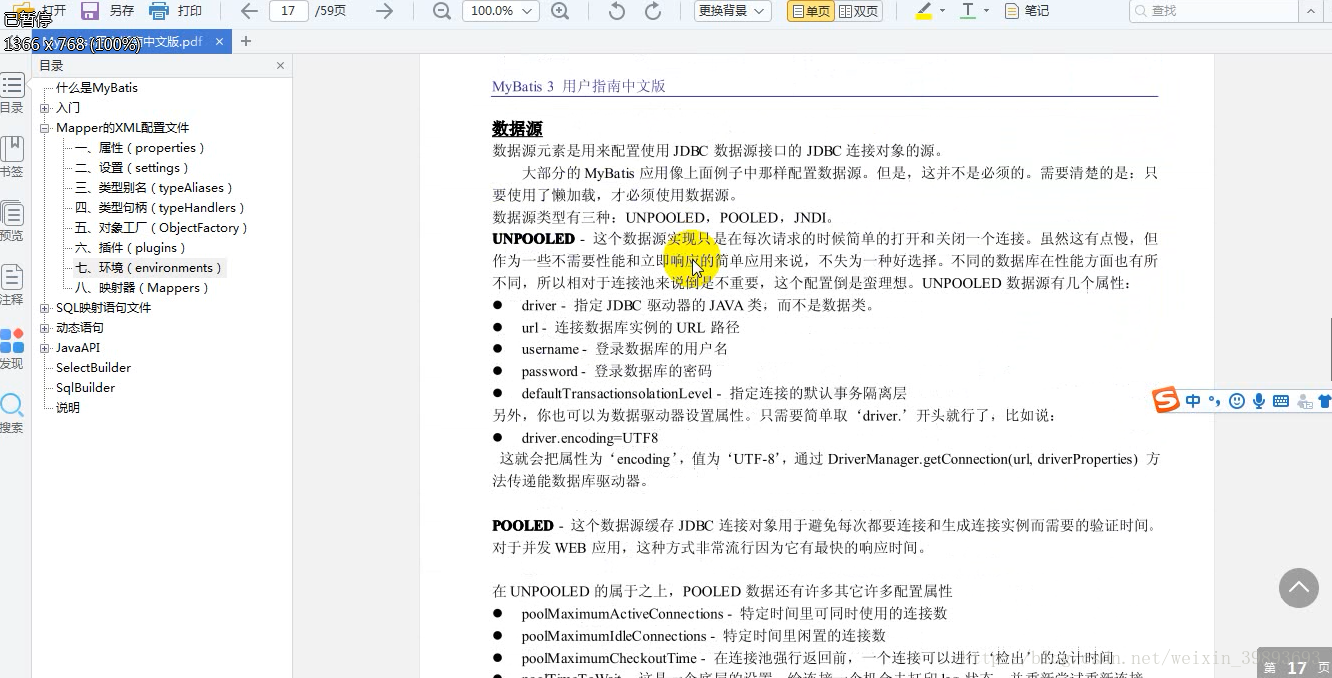Screen dimensions: 1332x678
Task: Click the 查找 search input box
Action: click(1212, 11)
